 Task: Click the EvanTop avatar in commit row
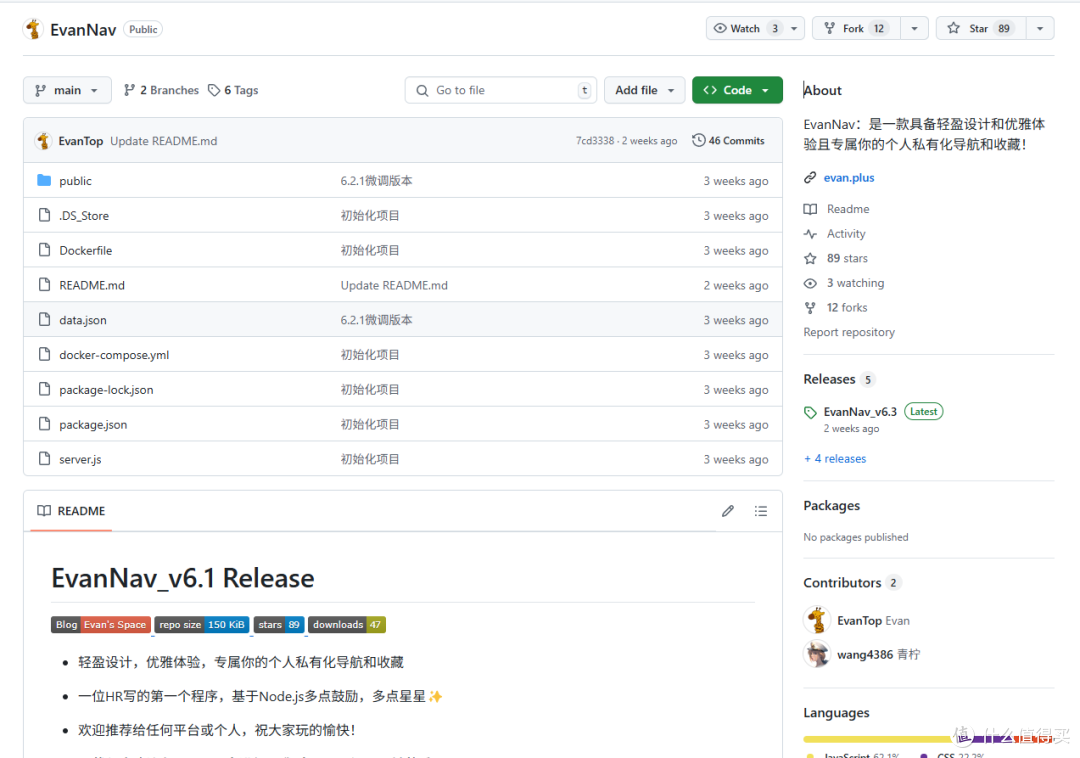43,140
